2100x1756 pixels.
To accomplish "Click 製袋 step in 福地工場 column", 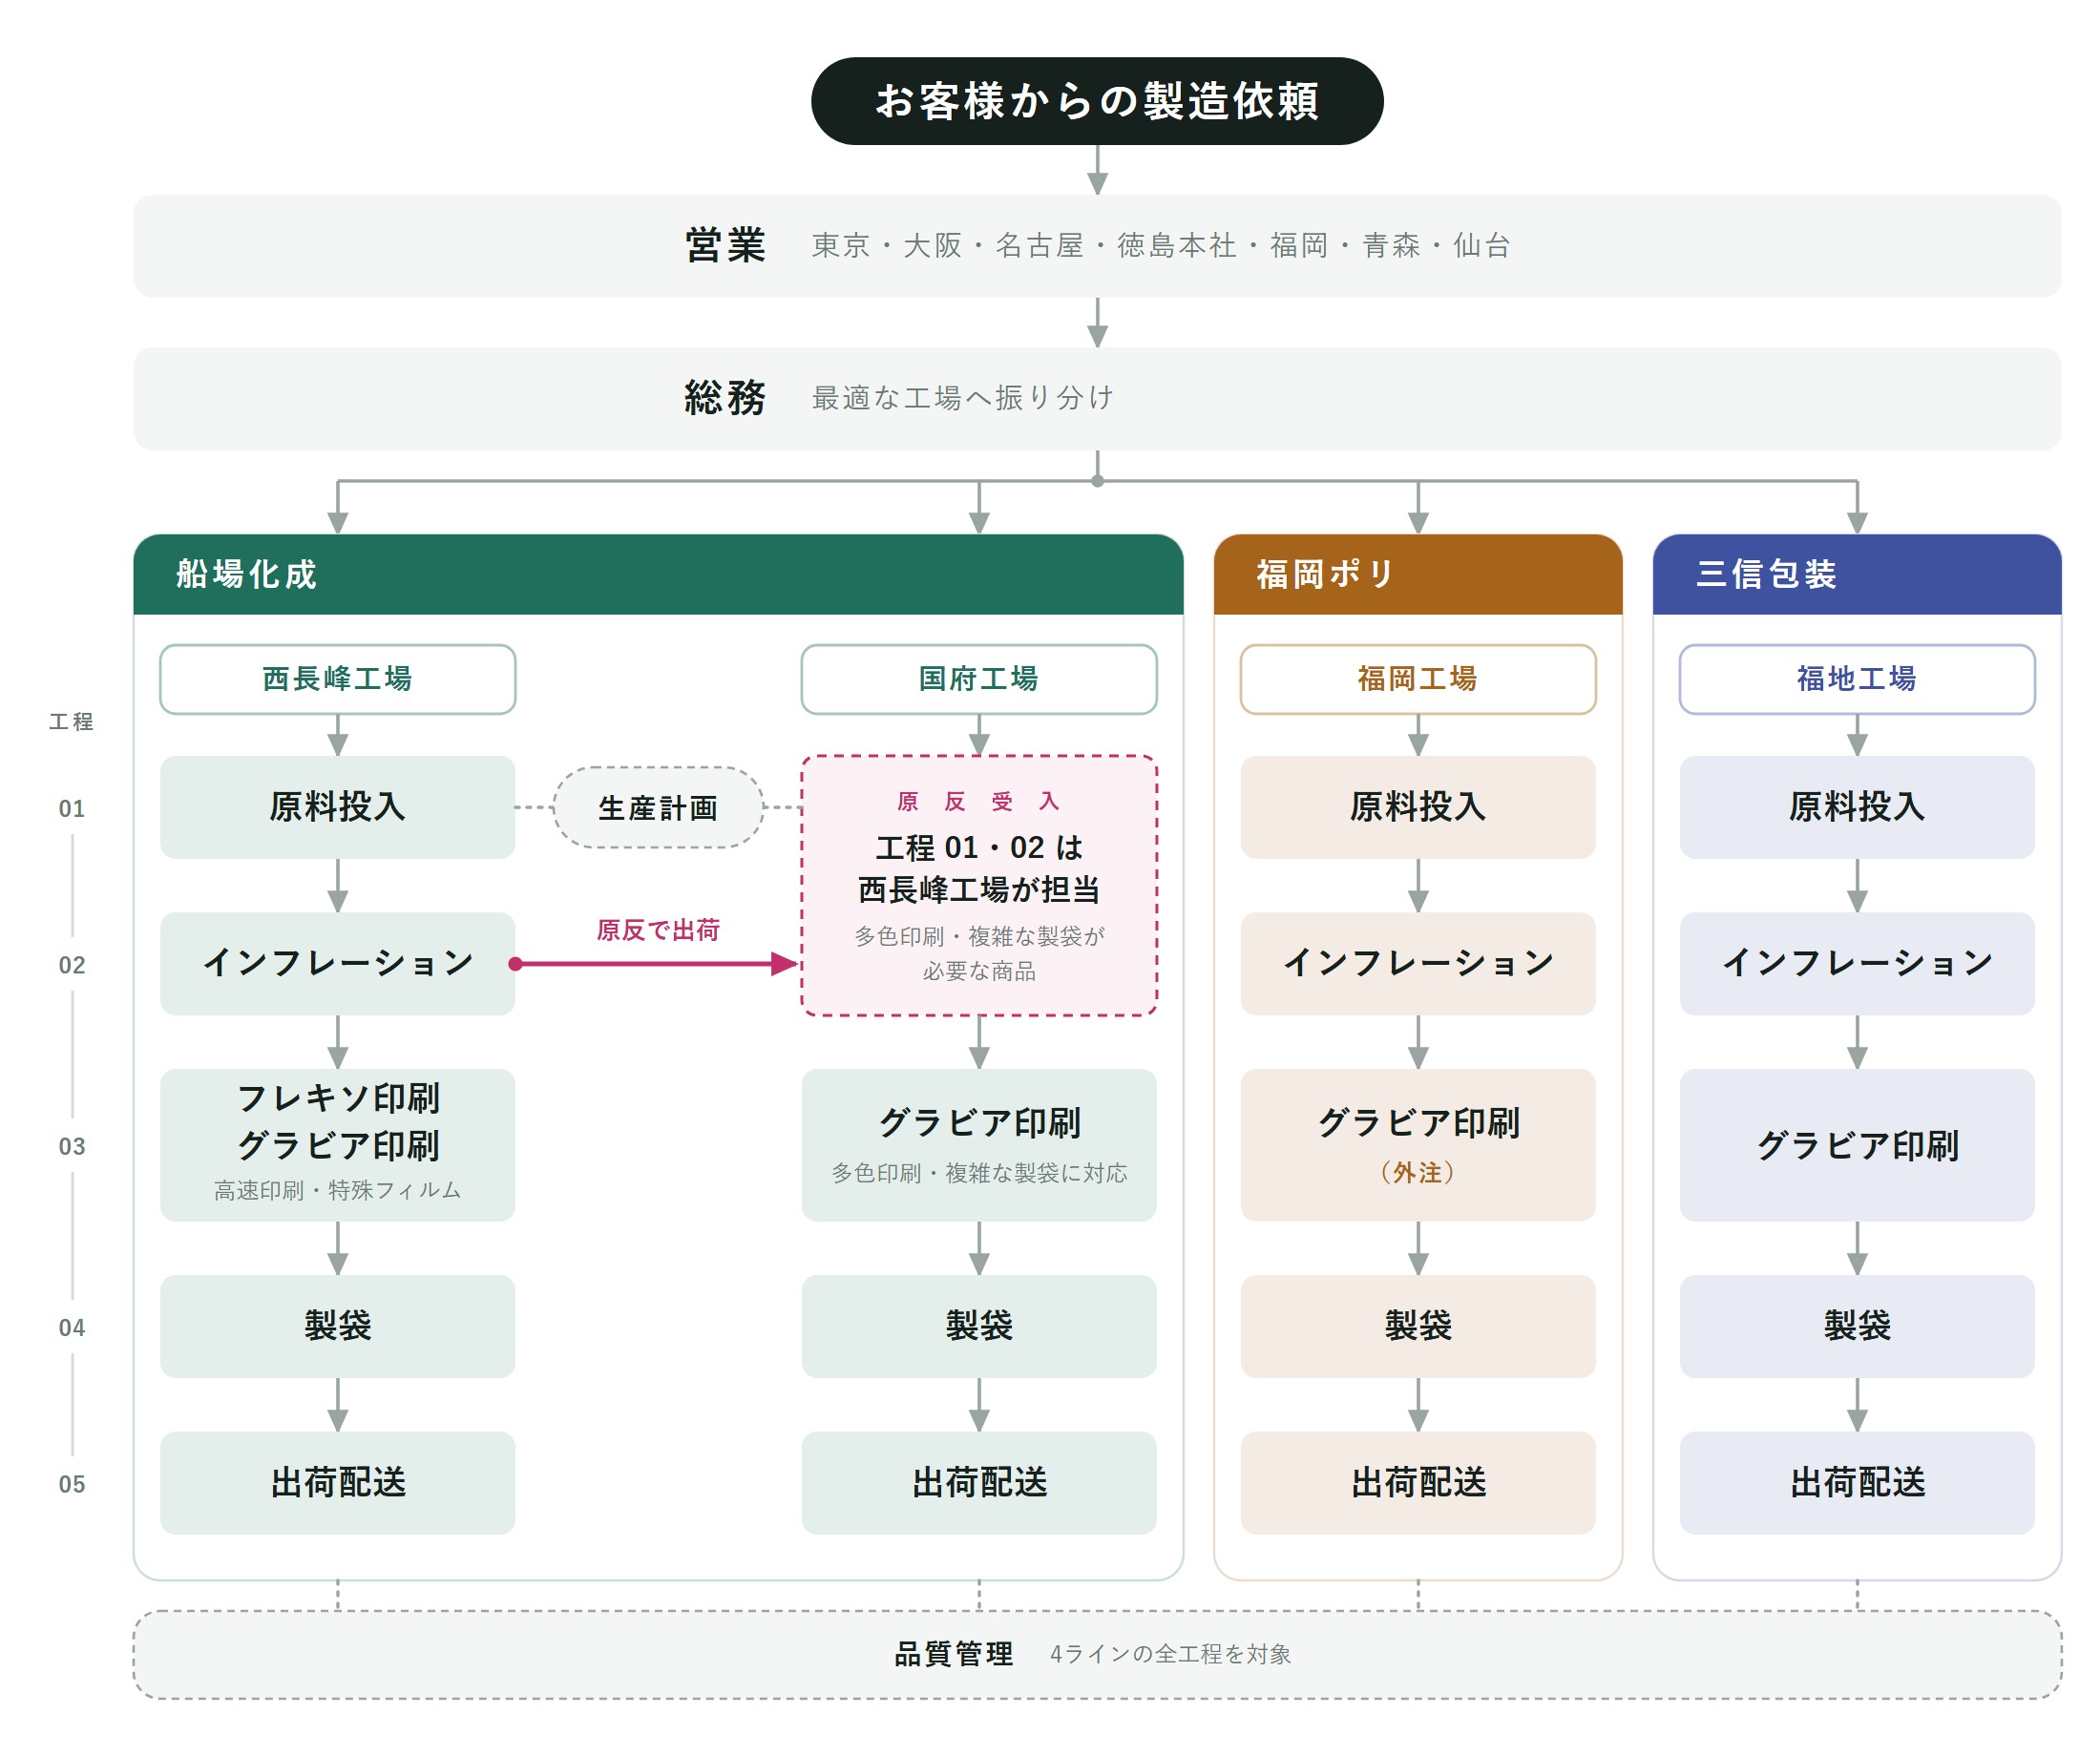I will point(1857,1326).
